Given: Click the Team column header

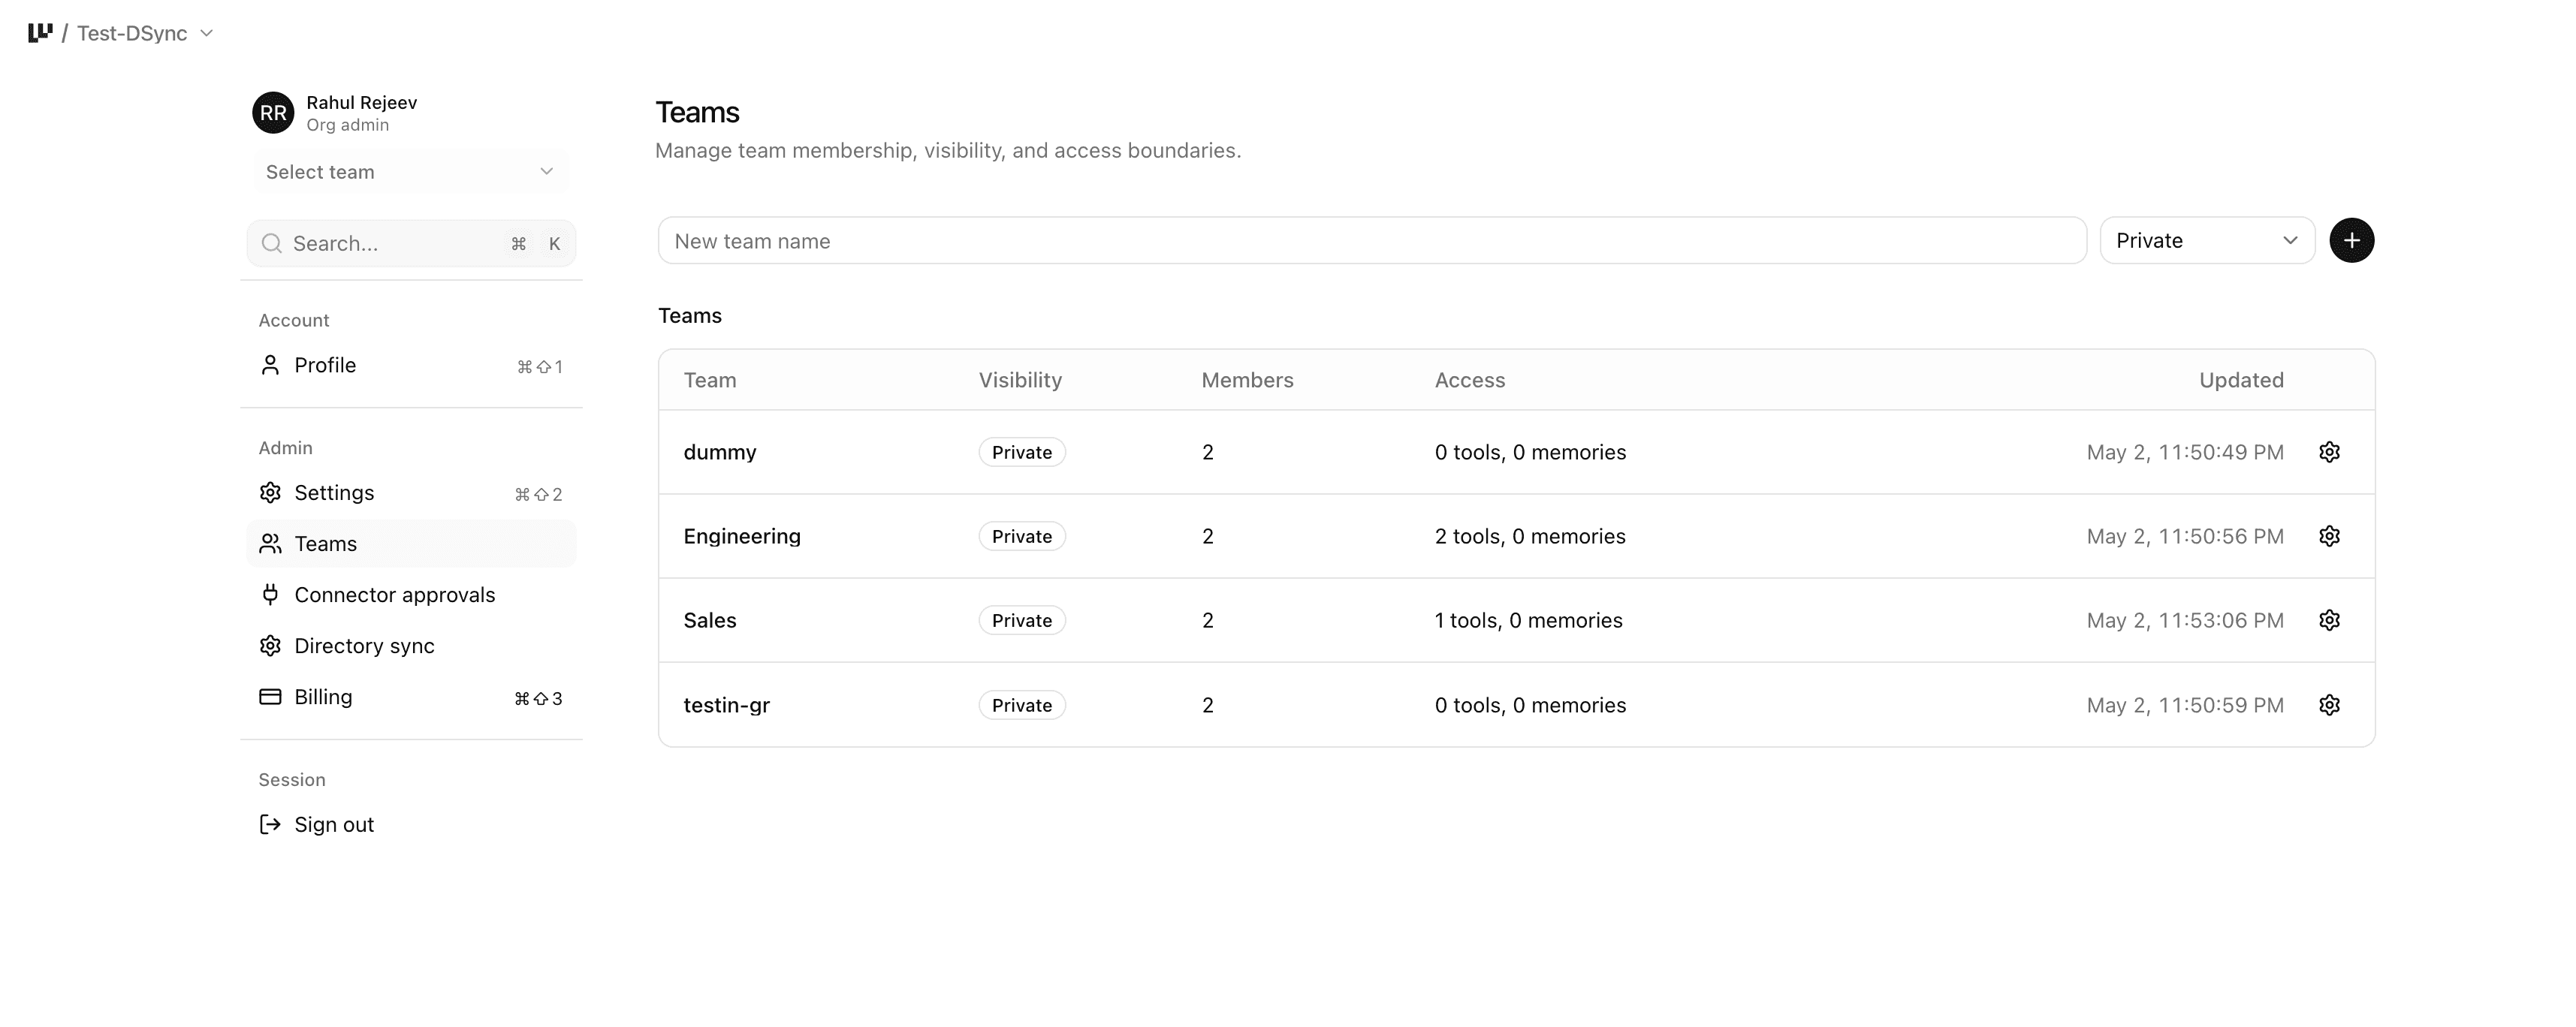Looking at the screenshot, I should tap(710, 380).
